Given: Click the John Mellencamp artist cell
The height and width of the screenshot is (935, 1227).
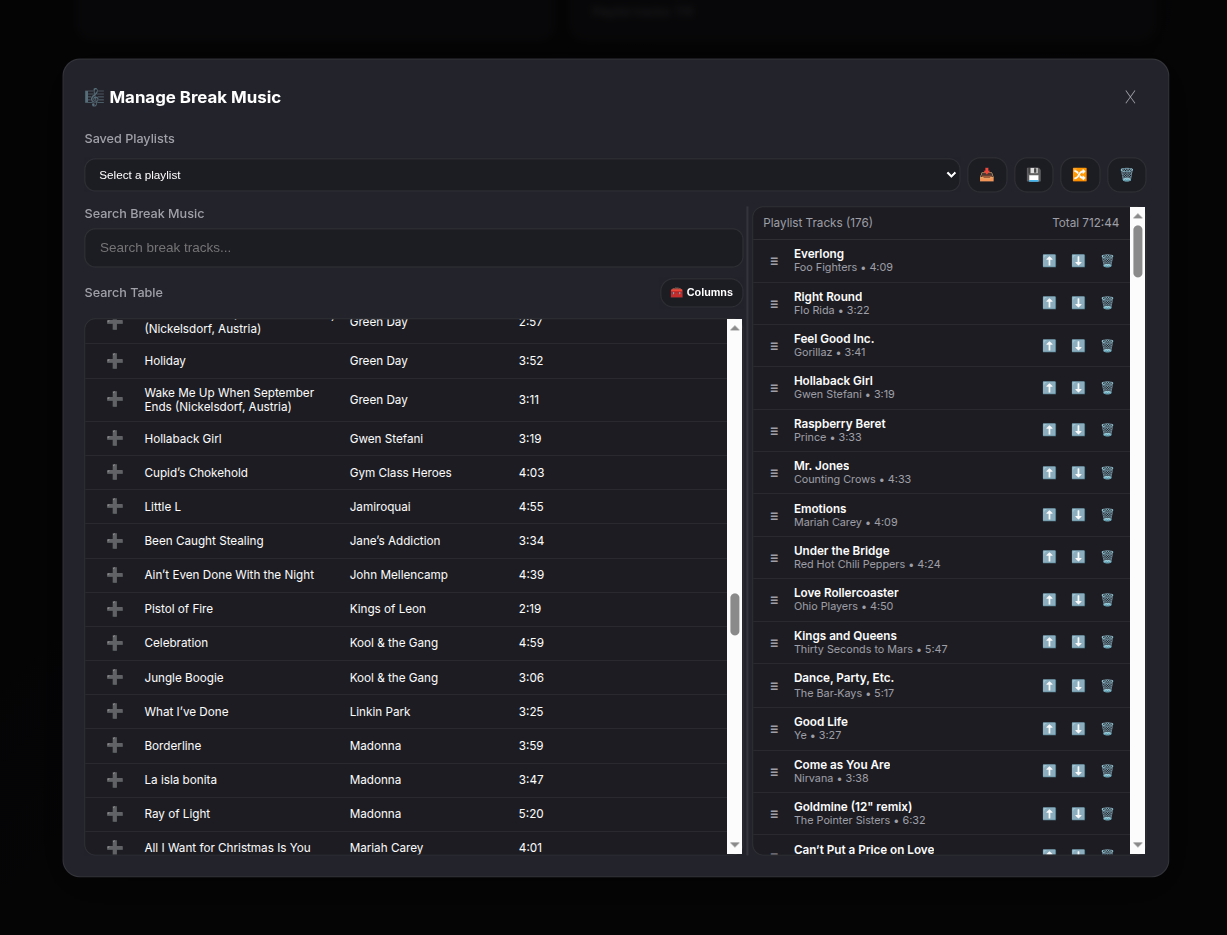Looking at the screenshot, I should click(x=398, y=575).
